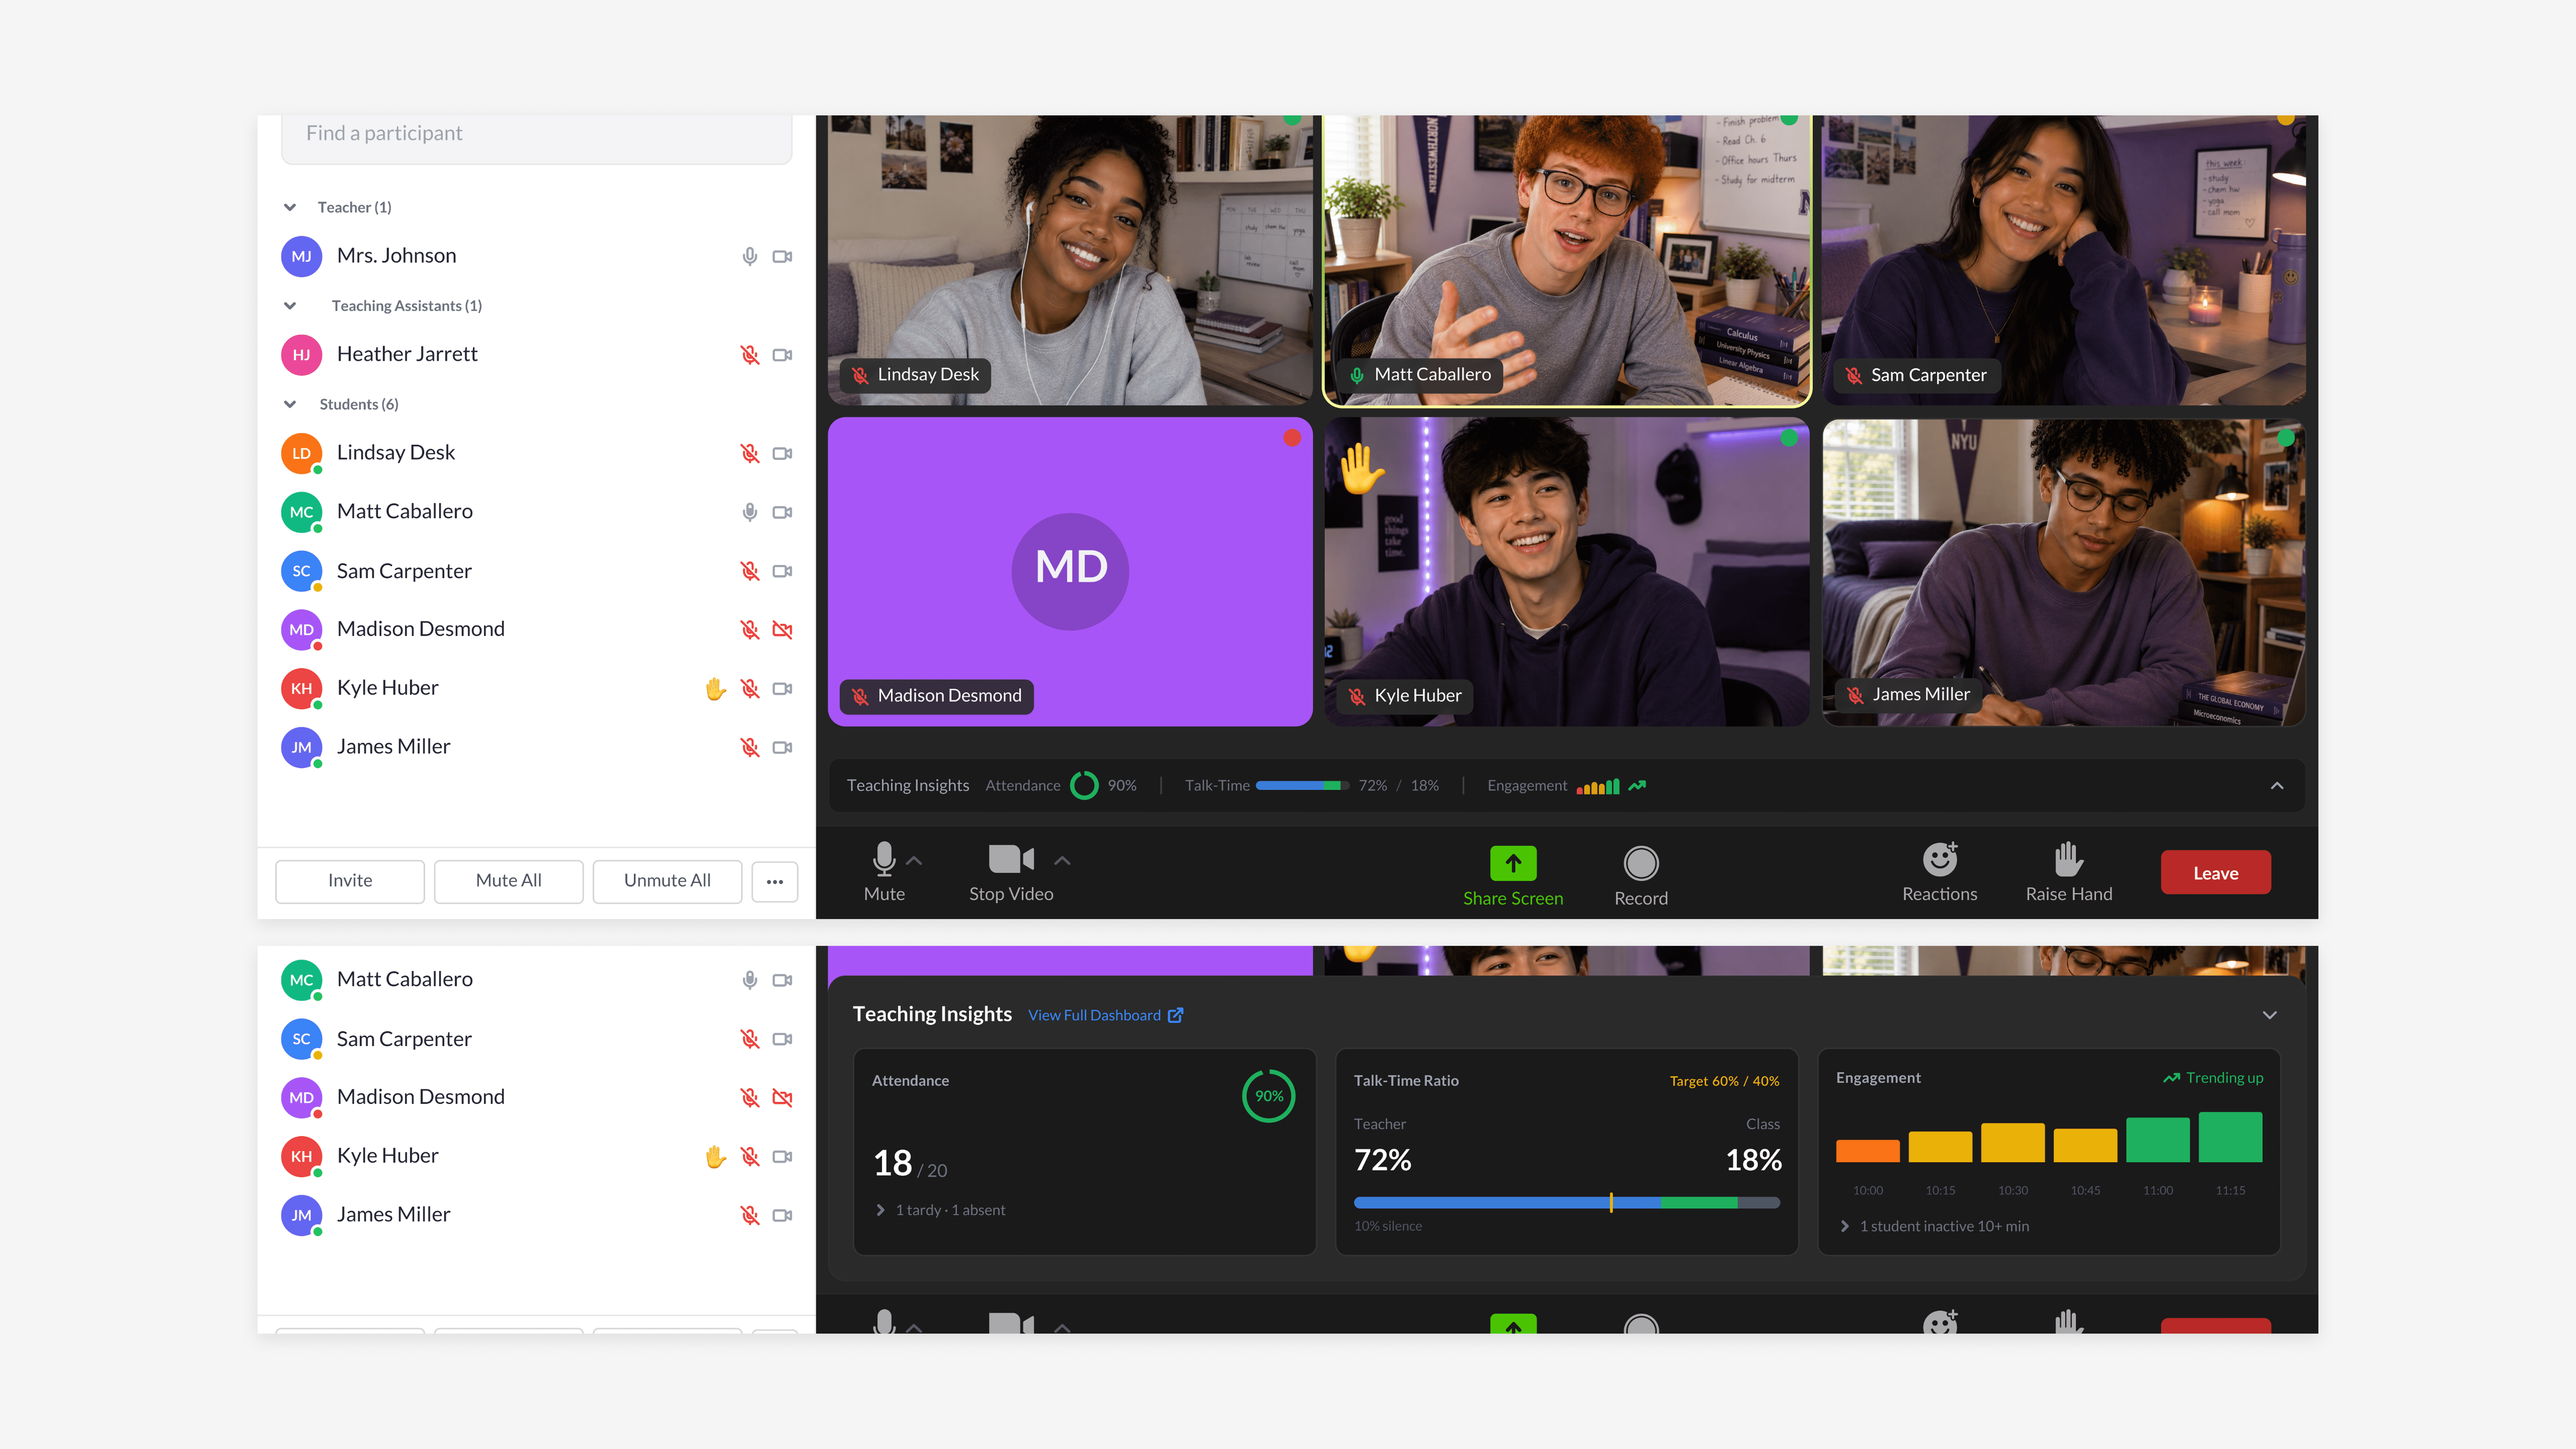Toggle Sam Carpenter's camera in the lower list
This screenshot has height=1449, width=2576.
click(x=782, y=1039)
